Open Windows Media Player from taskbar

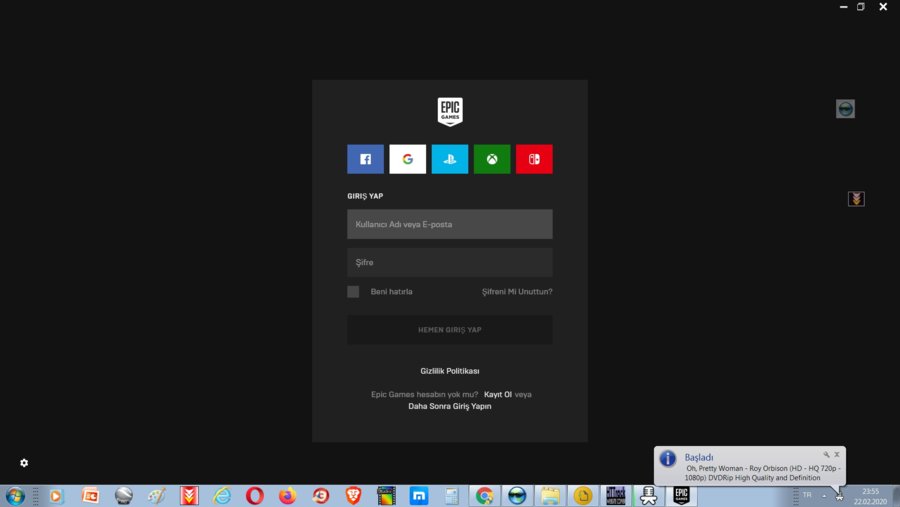(x=56, y=496)
